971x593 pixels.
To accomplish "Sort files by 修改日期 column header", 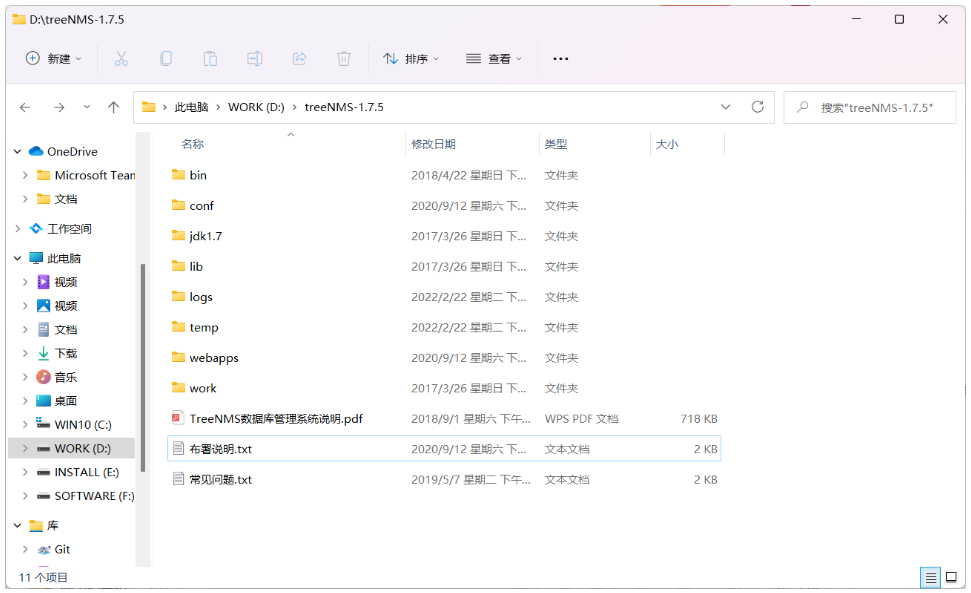I will 433,144.
